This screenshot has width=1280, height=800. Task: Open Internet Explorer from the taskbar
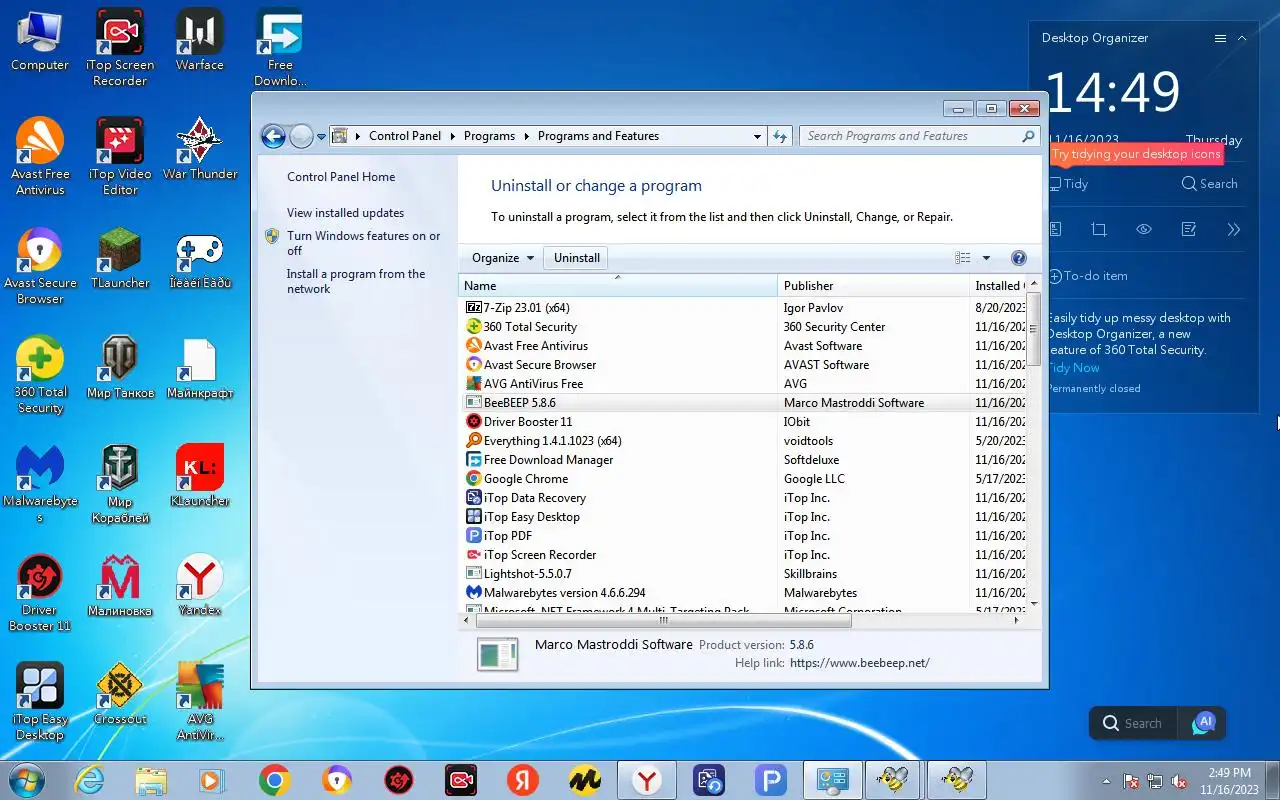(90, 780)
